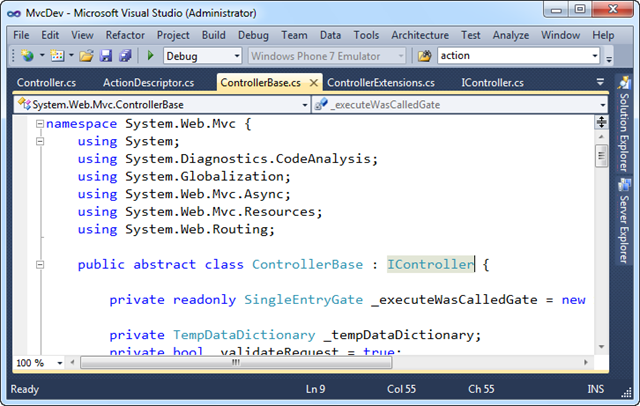The width and height of the screenshot is (640, 406).
Task: Close the ControllerBase.cs tab
Action: [x=313, y=83]
